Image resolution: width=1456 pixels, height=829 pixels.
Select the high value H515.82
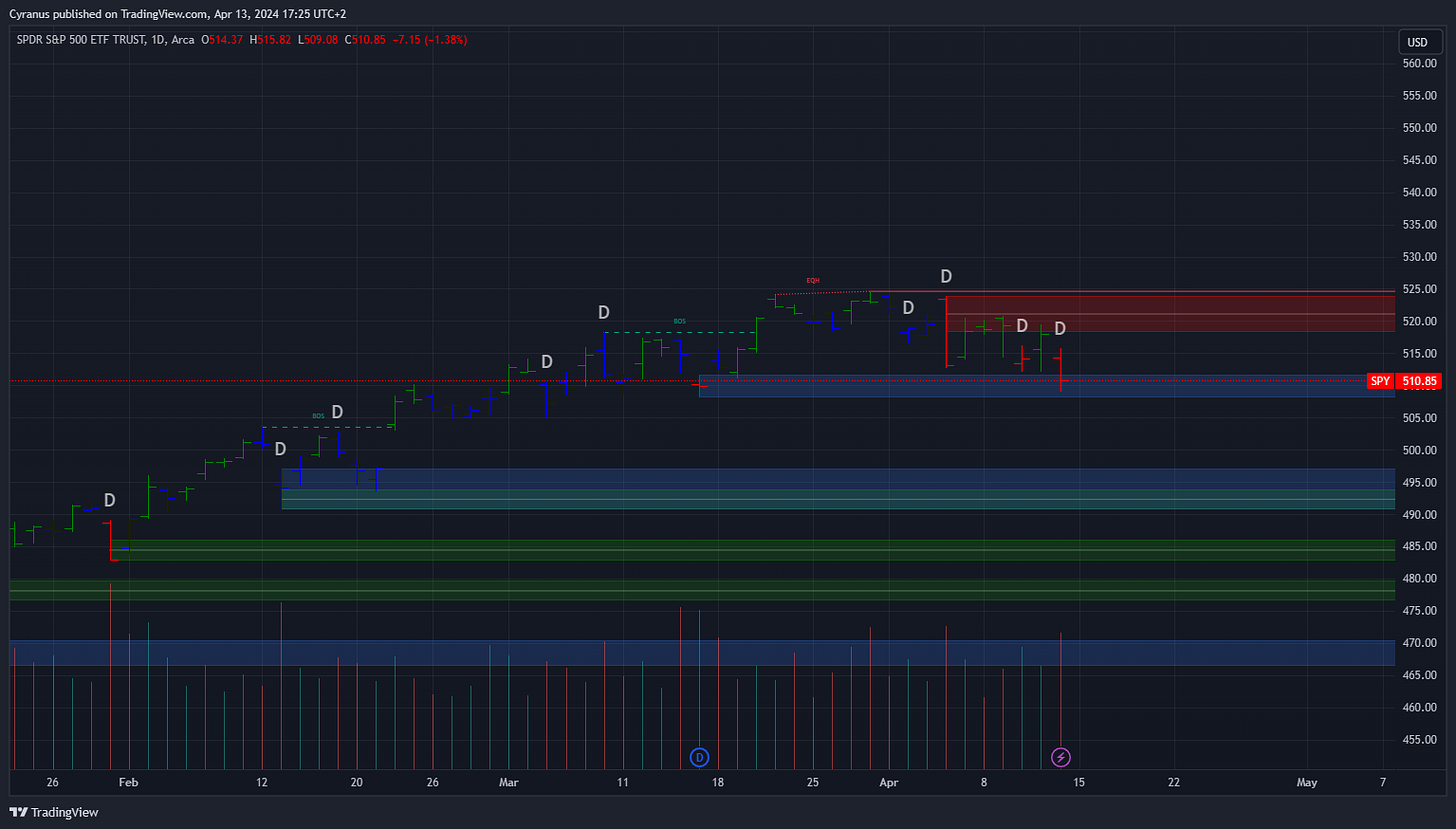pos(270,40)
